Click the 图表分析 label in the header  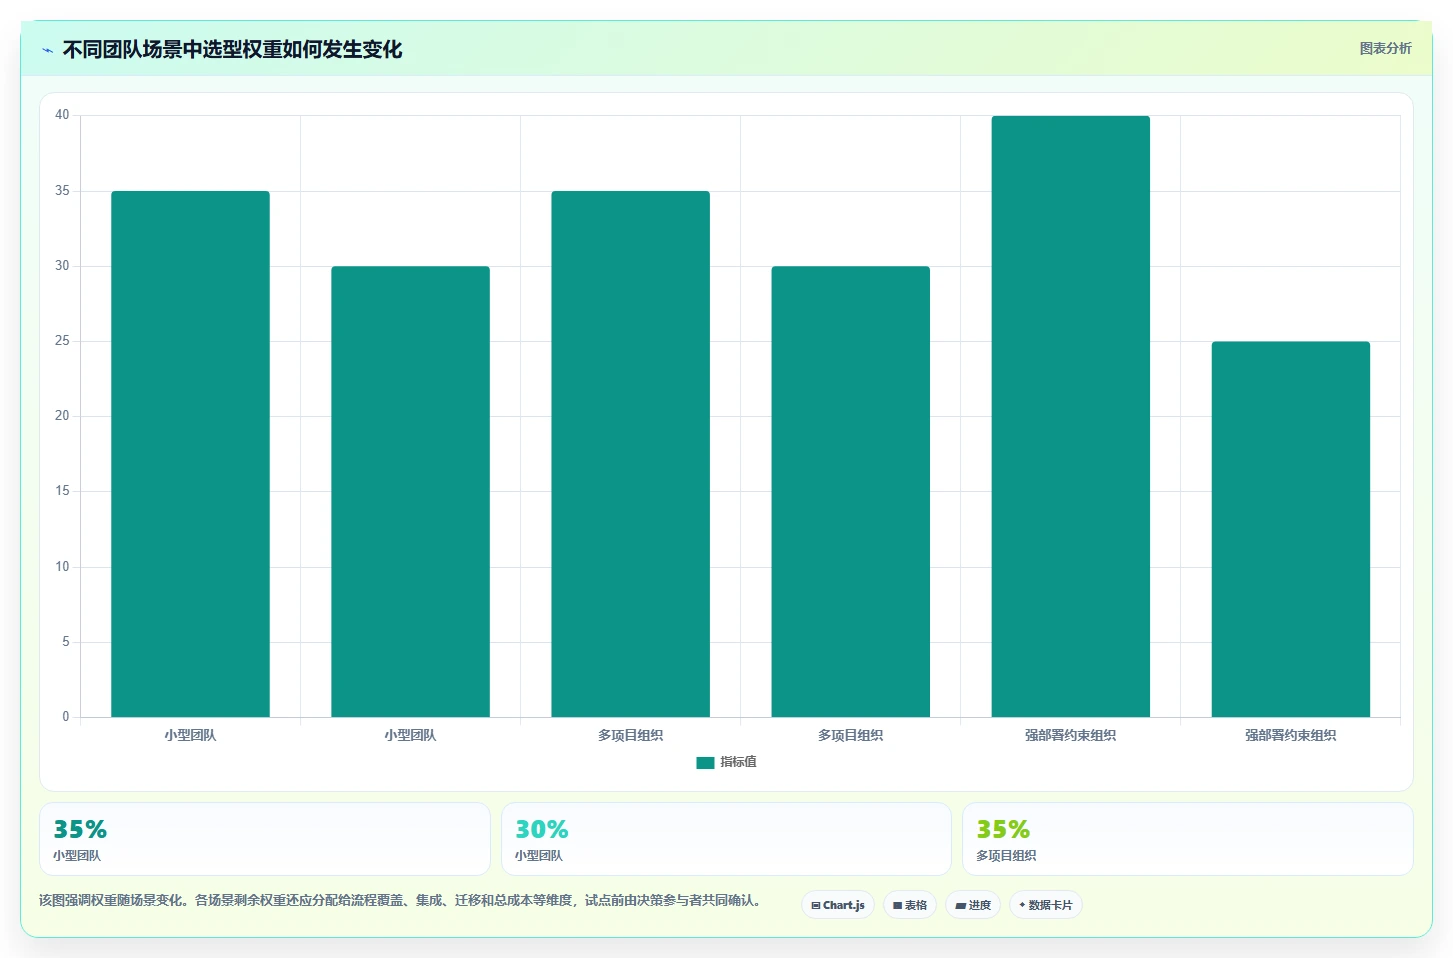coord(1385,48)
